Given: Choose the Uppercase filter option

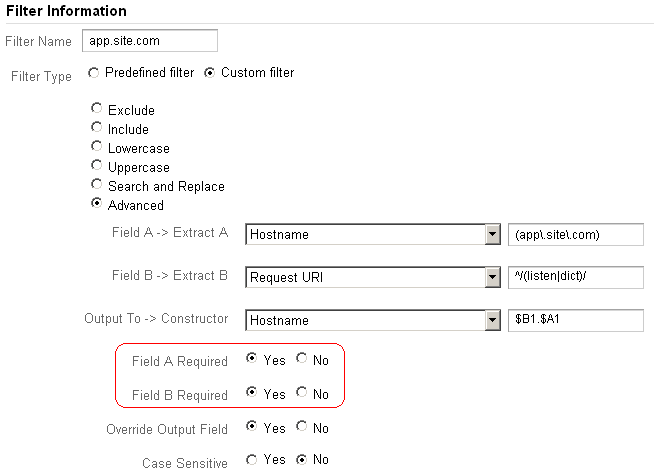Looking at the screenshot, I should tap(97, 166).
